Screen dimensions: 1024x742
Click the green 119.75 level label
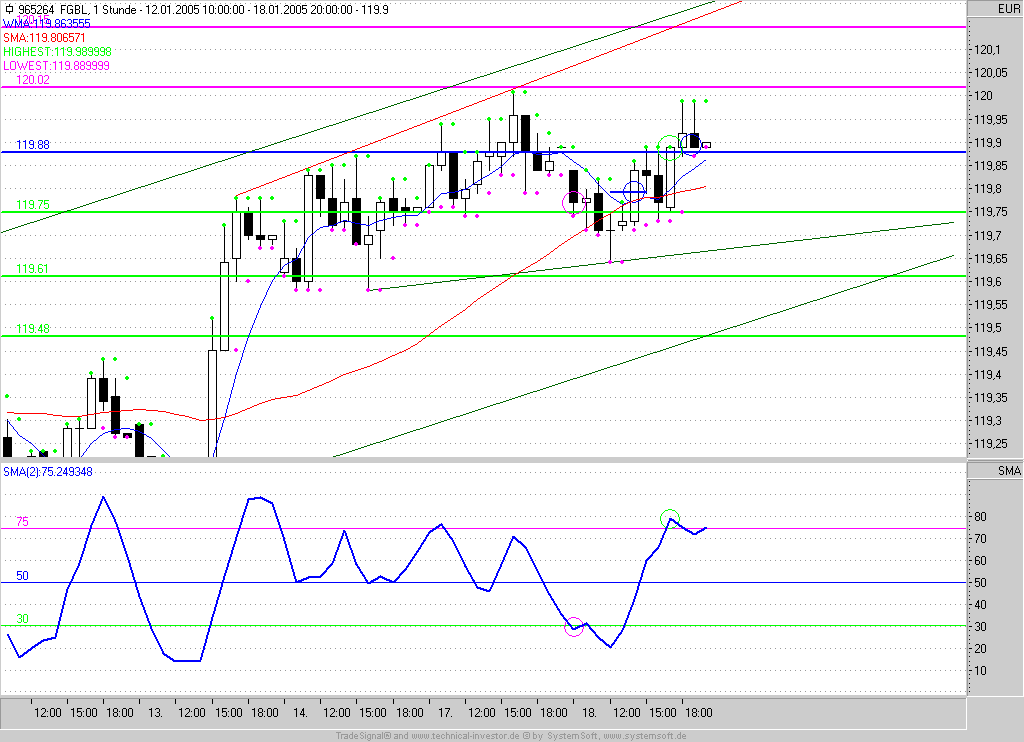pyautogui.click(x=33, y=204)
